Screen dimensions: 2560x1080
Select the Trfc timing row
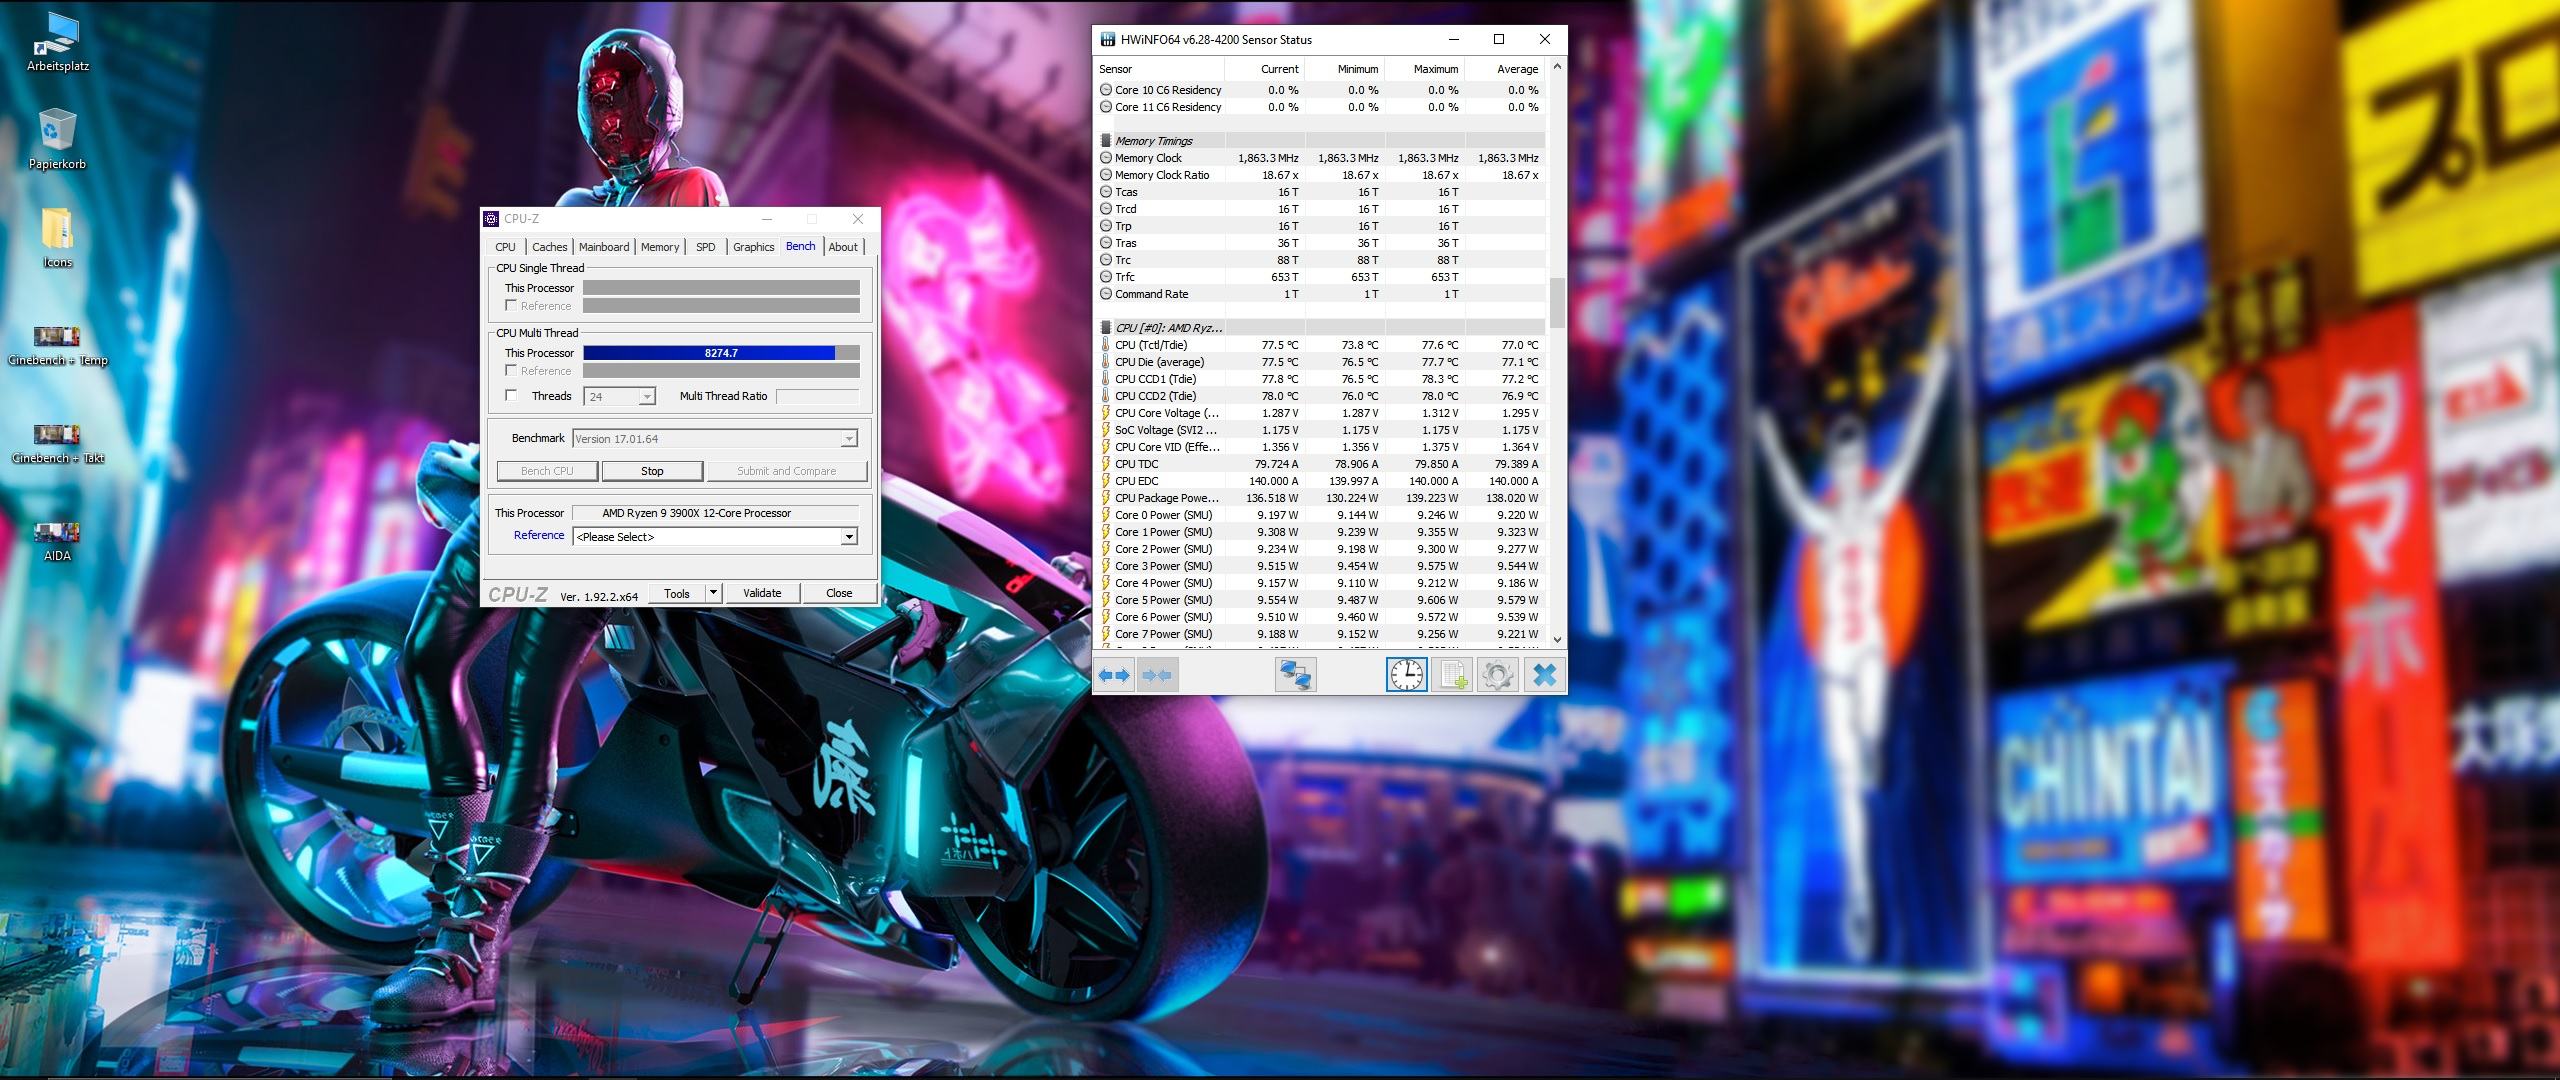click(x=1320, y=277)
